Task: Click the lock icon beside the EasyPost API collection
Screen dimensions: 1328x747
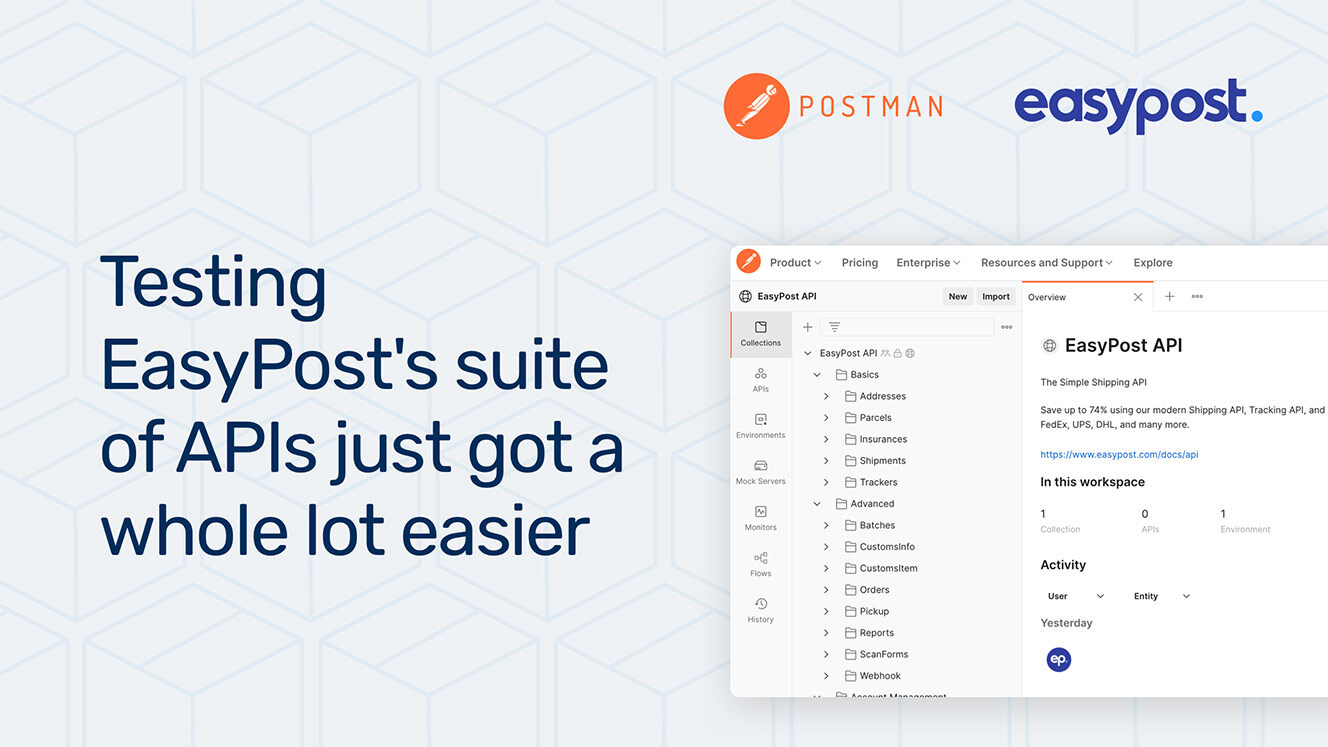Action: (897, 353)
